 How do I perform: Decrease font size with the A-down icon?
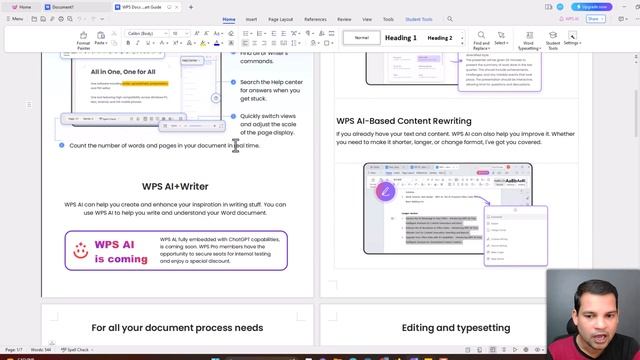(x=207, y=33)
